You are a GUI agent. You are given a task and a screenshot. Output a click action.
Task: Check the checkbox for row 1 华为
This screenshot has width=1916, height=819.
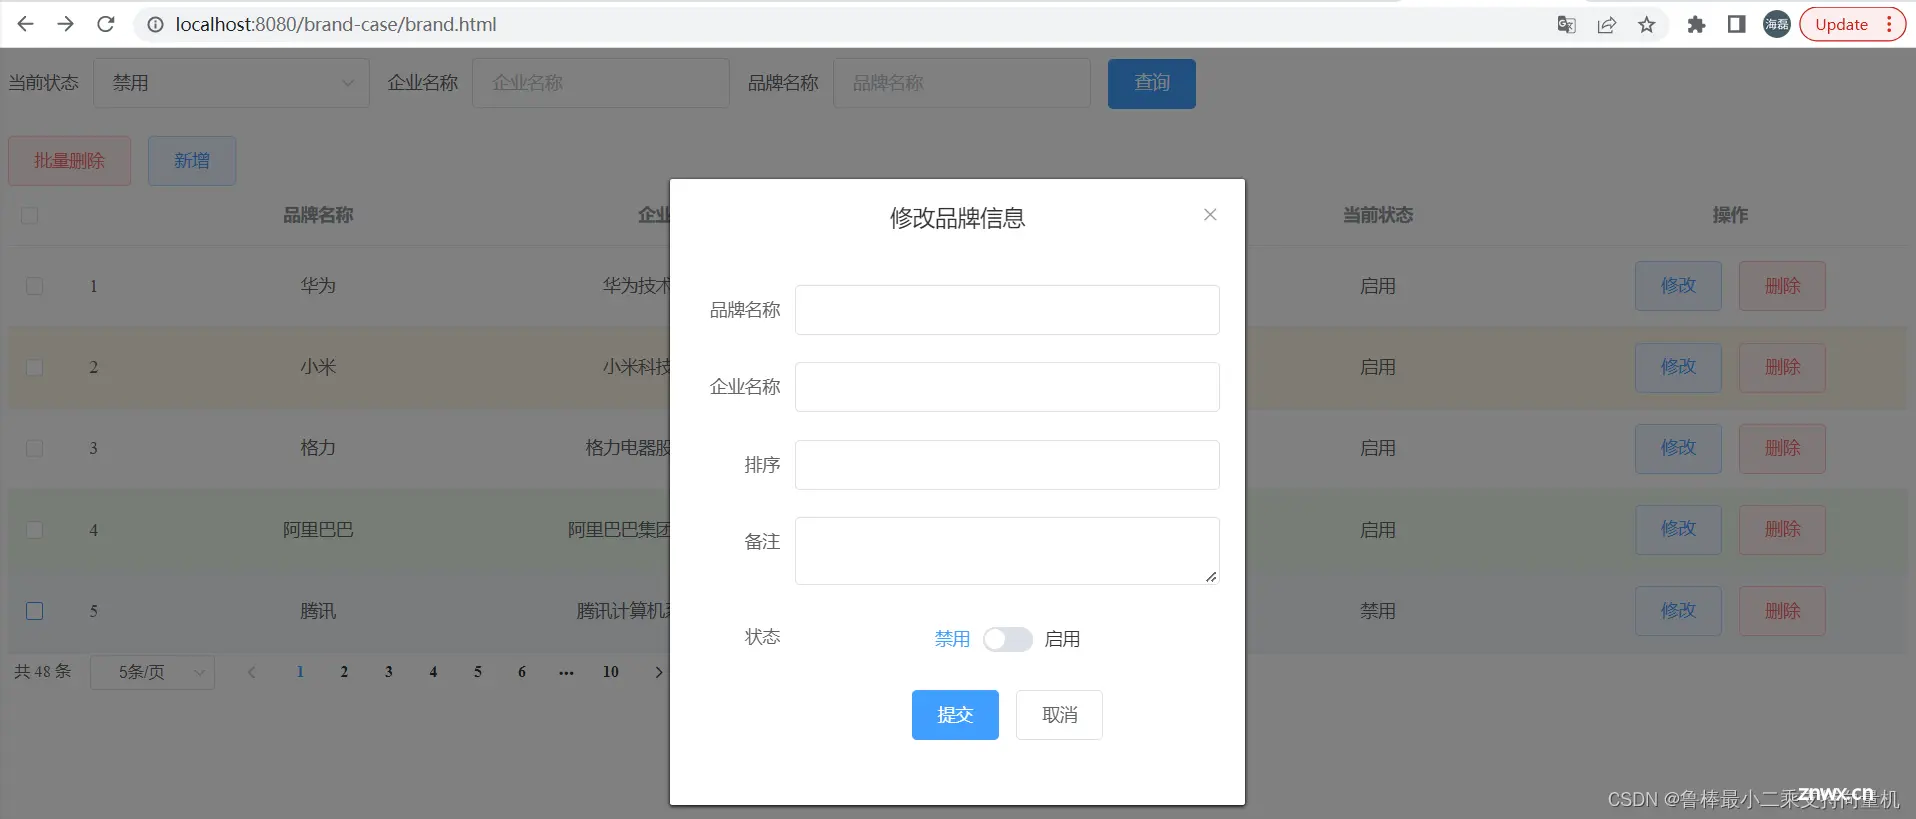point(34,286)
